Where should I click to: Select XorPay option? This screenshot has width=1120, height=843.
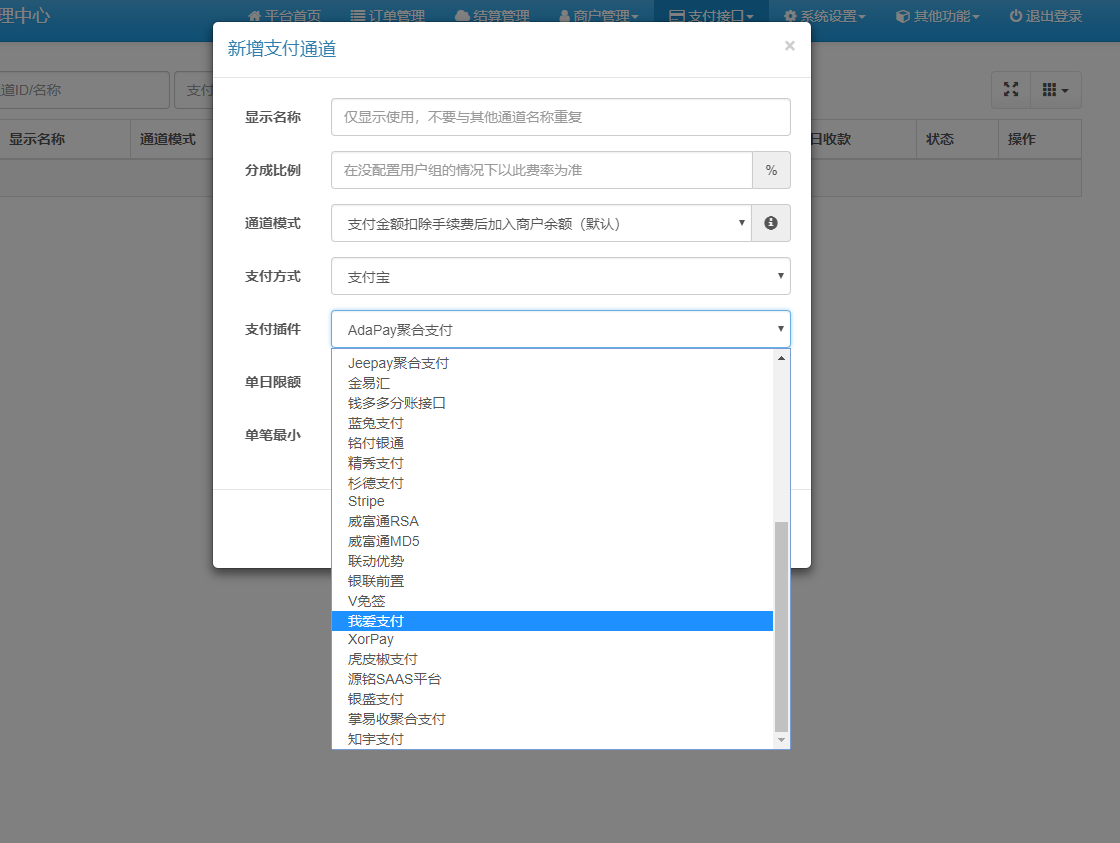click(x=552, y=639)
